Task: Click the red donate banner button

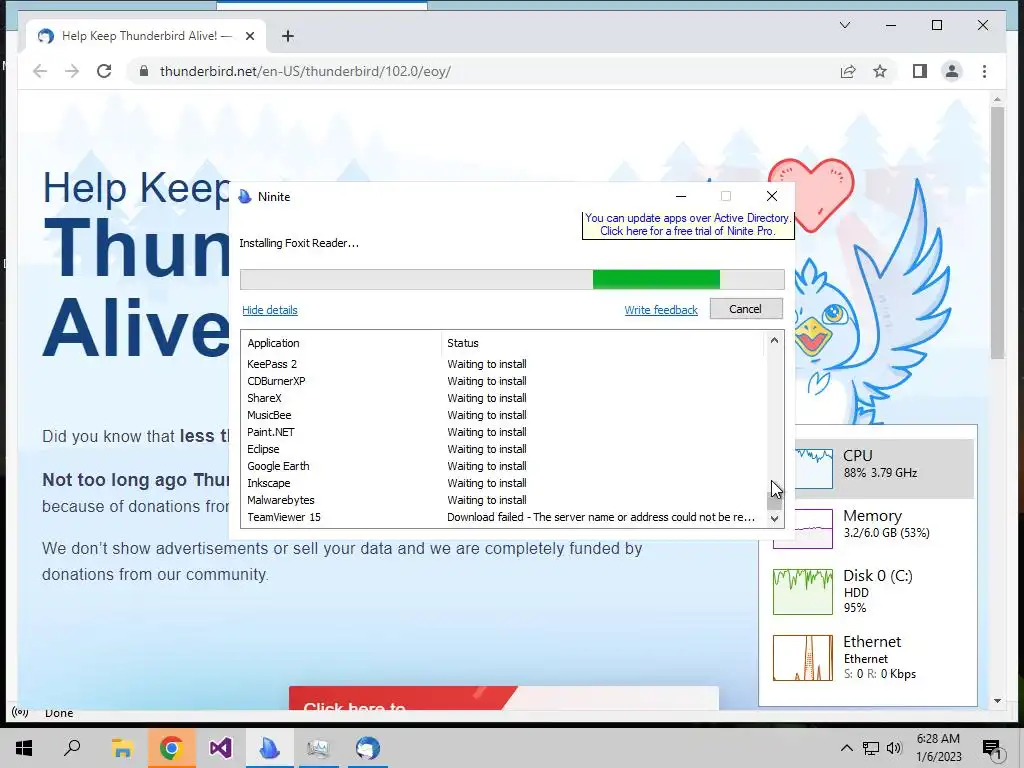Action: point(504,698)
